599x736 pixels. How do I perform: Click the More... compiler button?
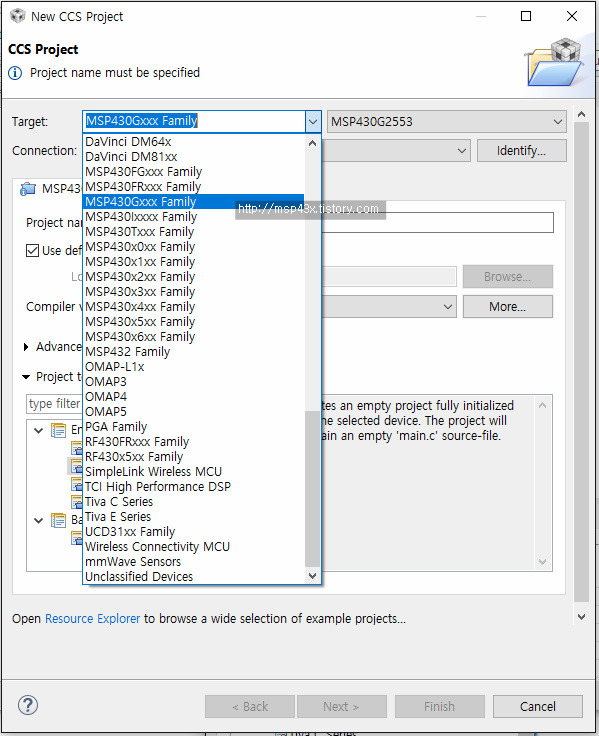507,307
